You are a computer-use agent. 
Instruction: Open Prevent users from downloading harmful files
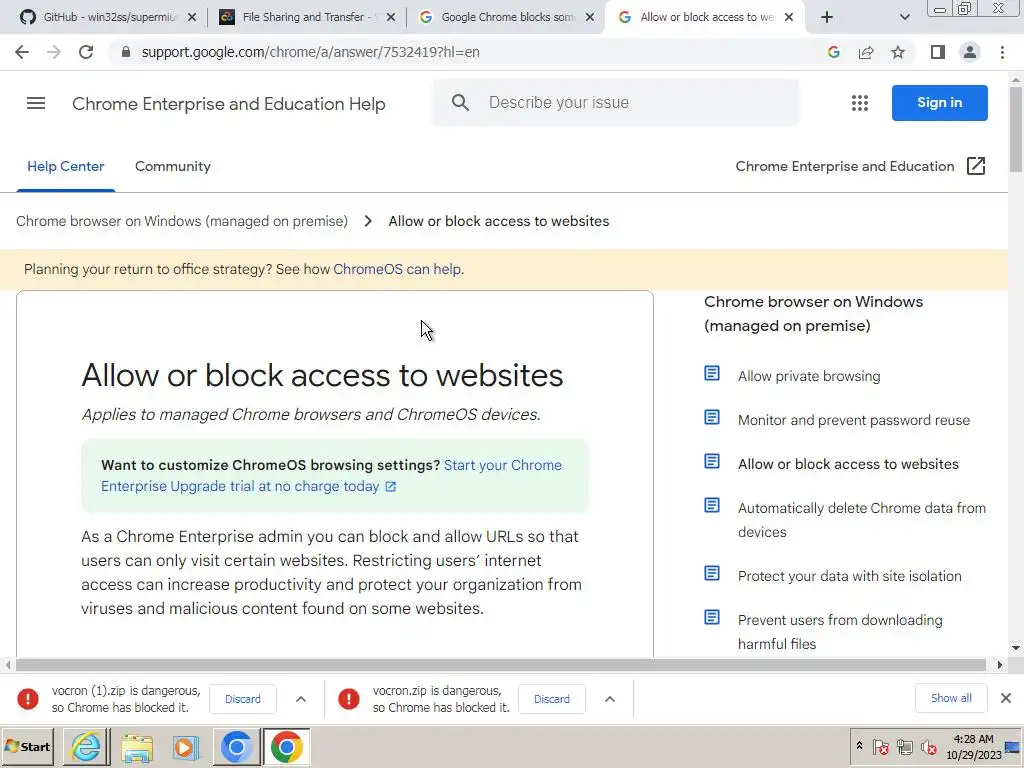840,632
